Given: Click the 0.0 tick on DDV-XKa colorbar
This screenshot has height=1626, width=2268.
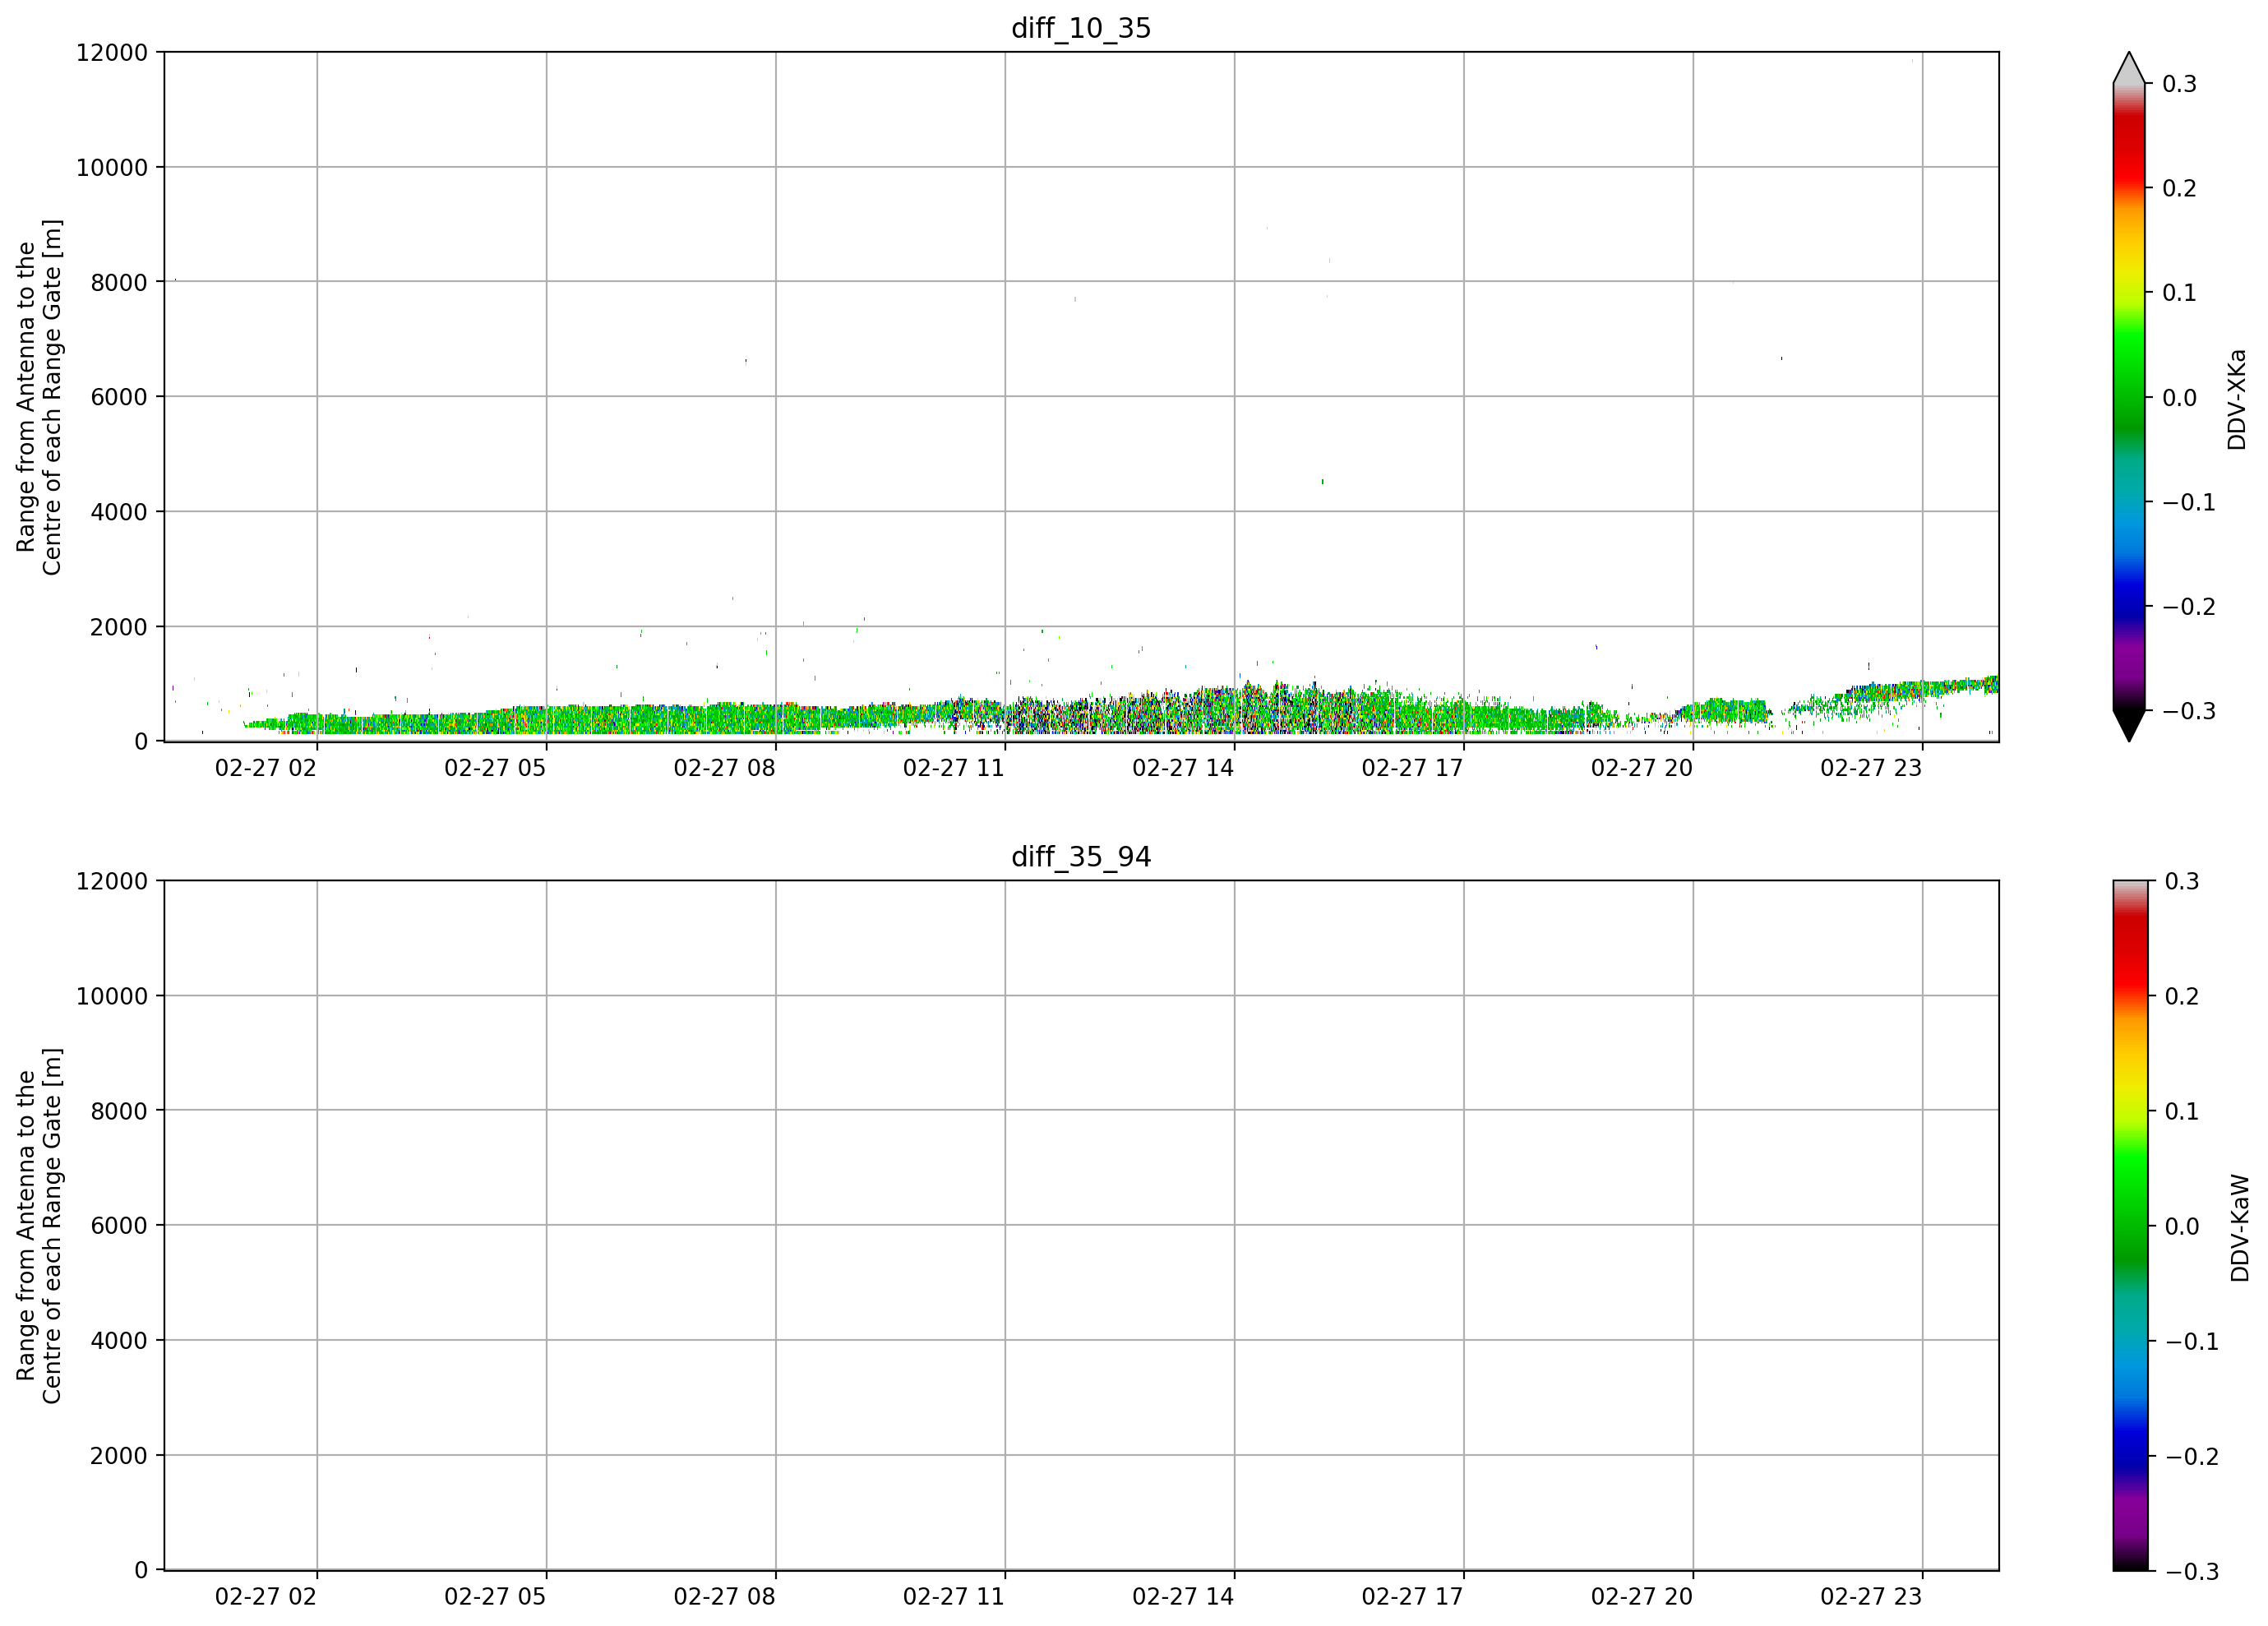Looking at the screenshot, I should click(x=2180, y=398).
